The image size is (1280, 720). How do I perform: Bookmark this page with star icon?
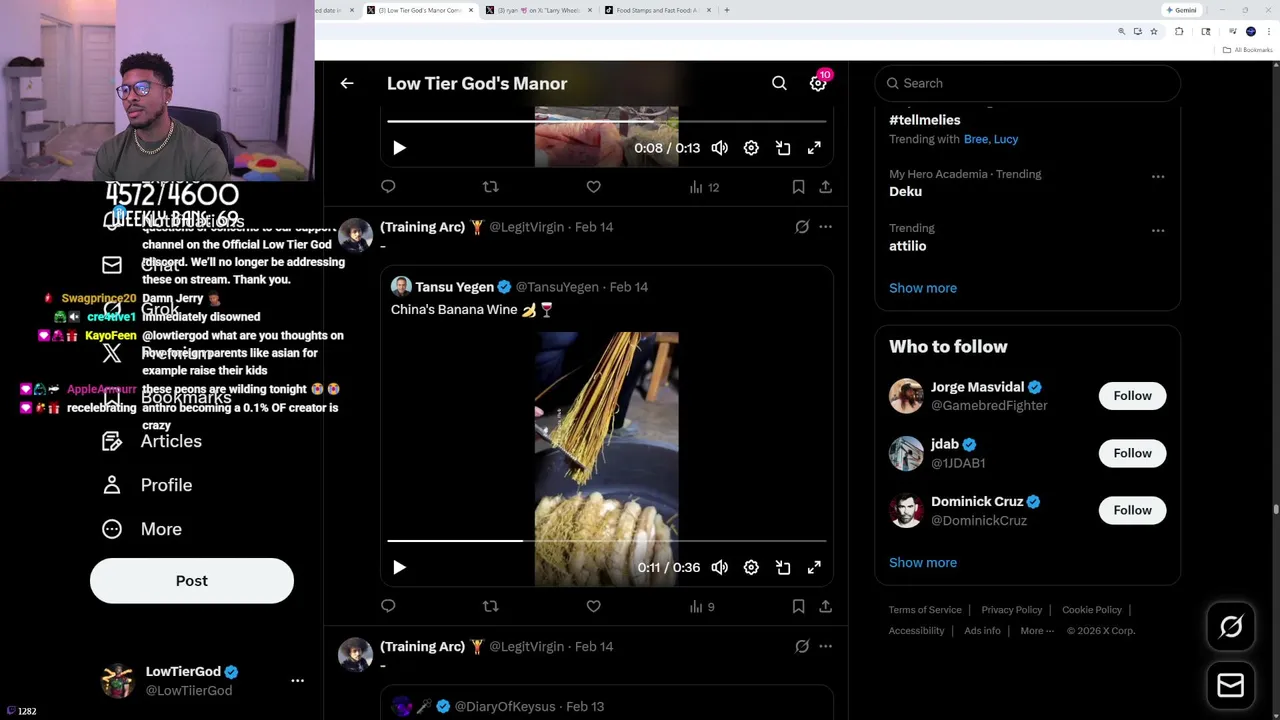[1154, 32]
